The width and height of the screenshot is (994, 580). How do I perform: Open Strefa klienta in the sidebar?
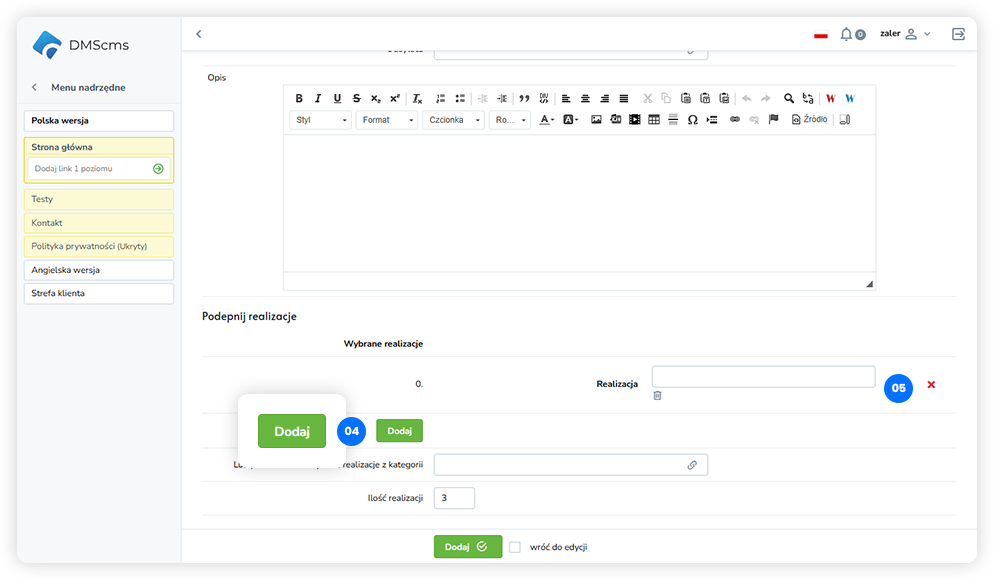98,293
